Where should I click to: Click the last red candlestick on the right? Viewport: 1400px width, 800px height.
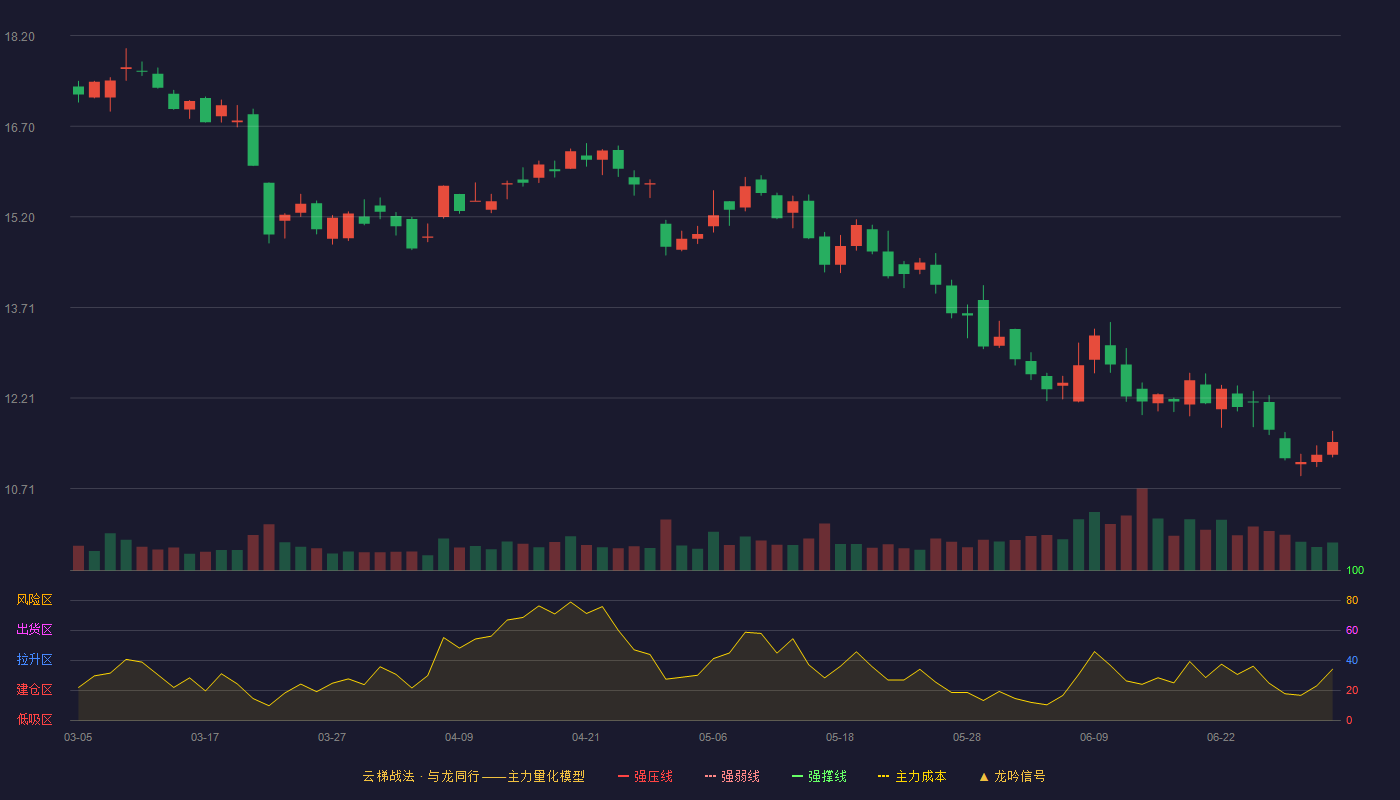point(1332,448)
